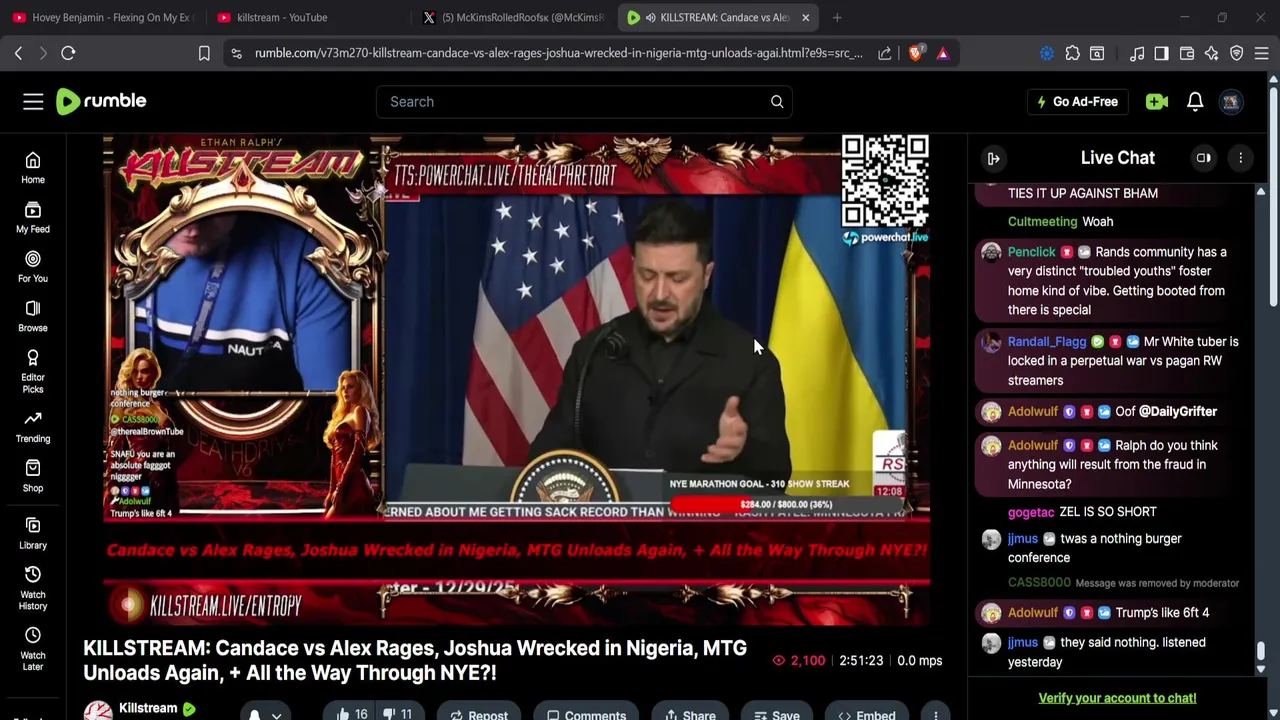
Task: Open the Comments button
Action: click(587, 714)
